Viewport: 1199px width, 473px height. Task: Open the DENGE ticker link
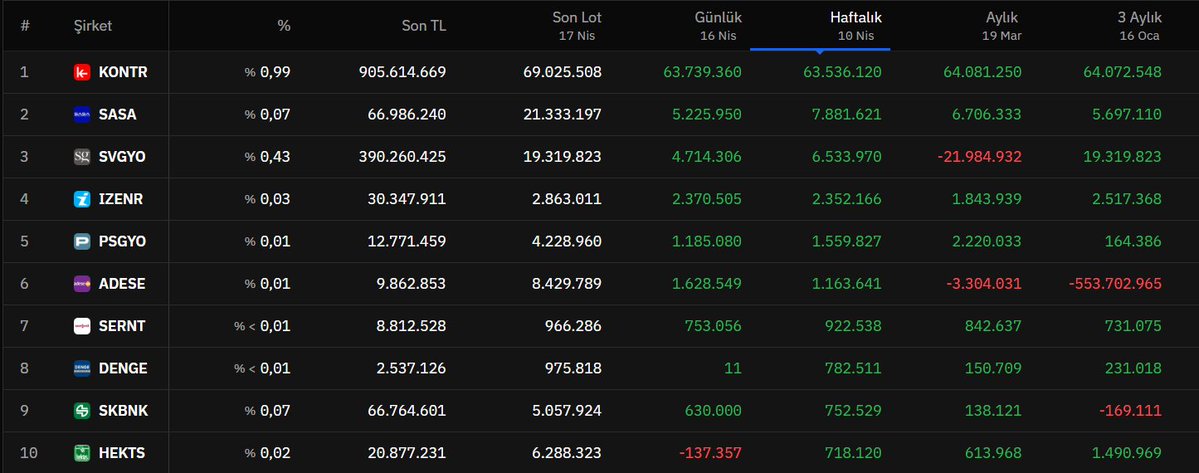coord(122,368)
